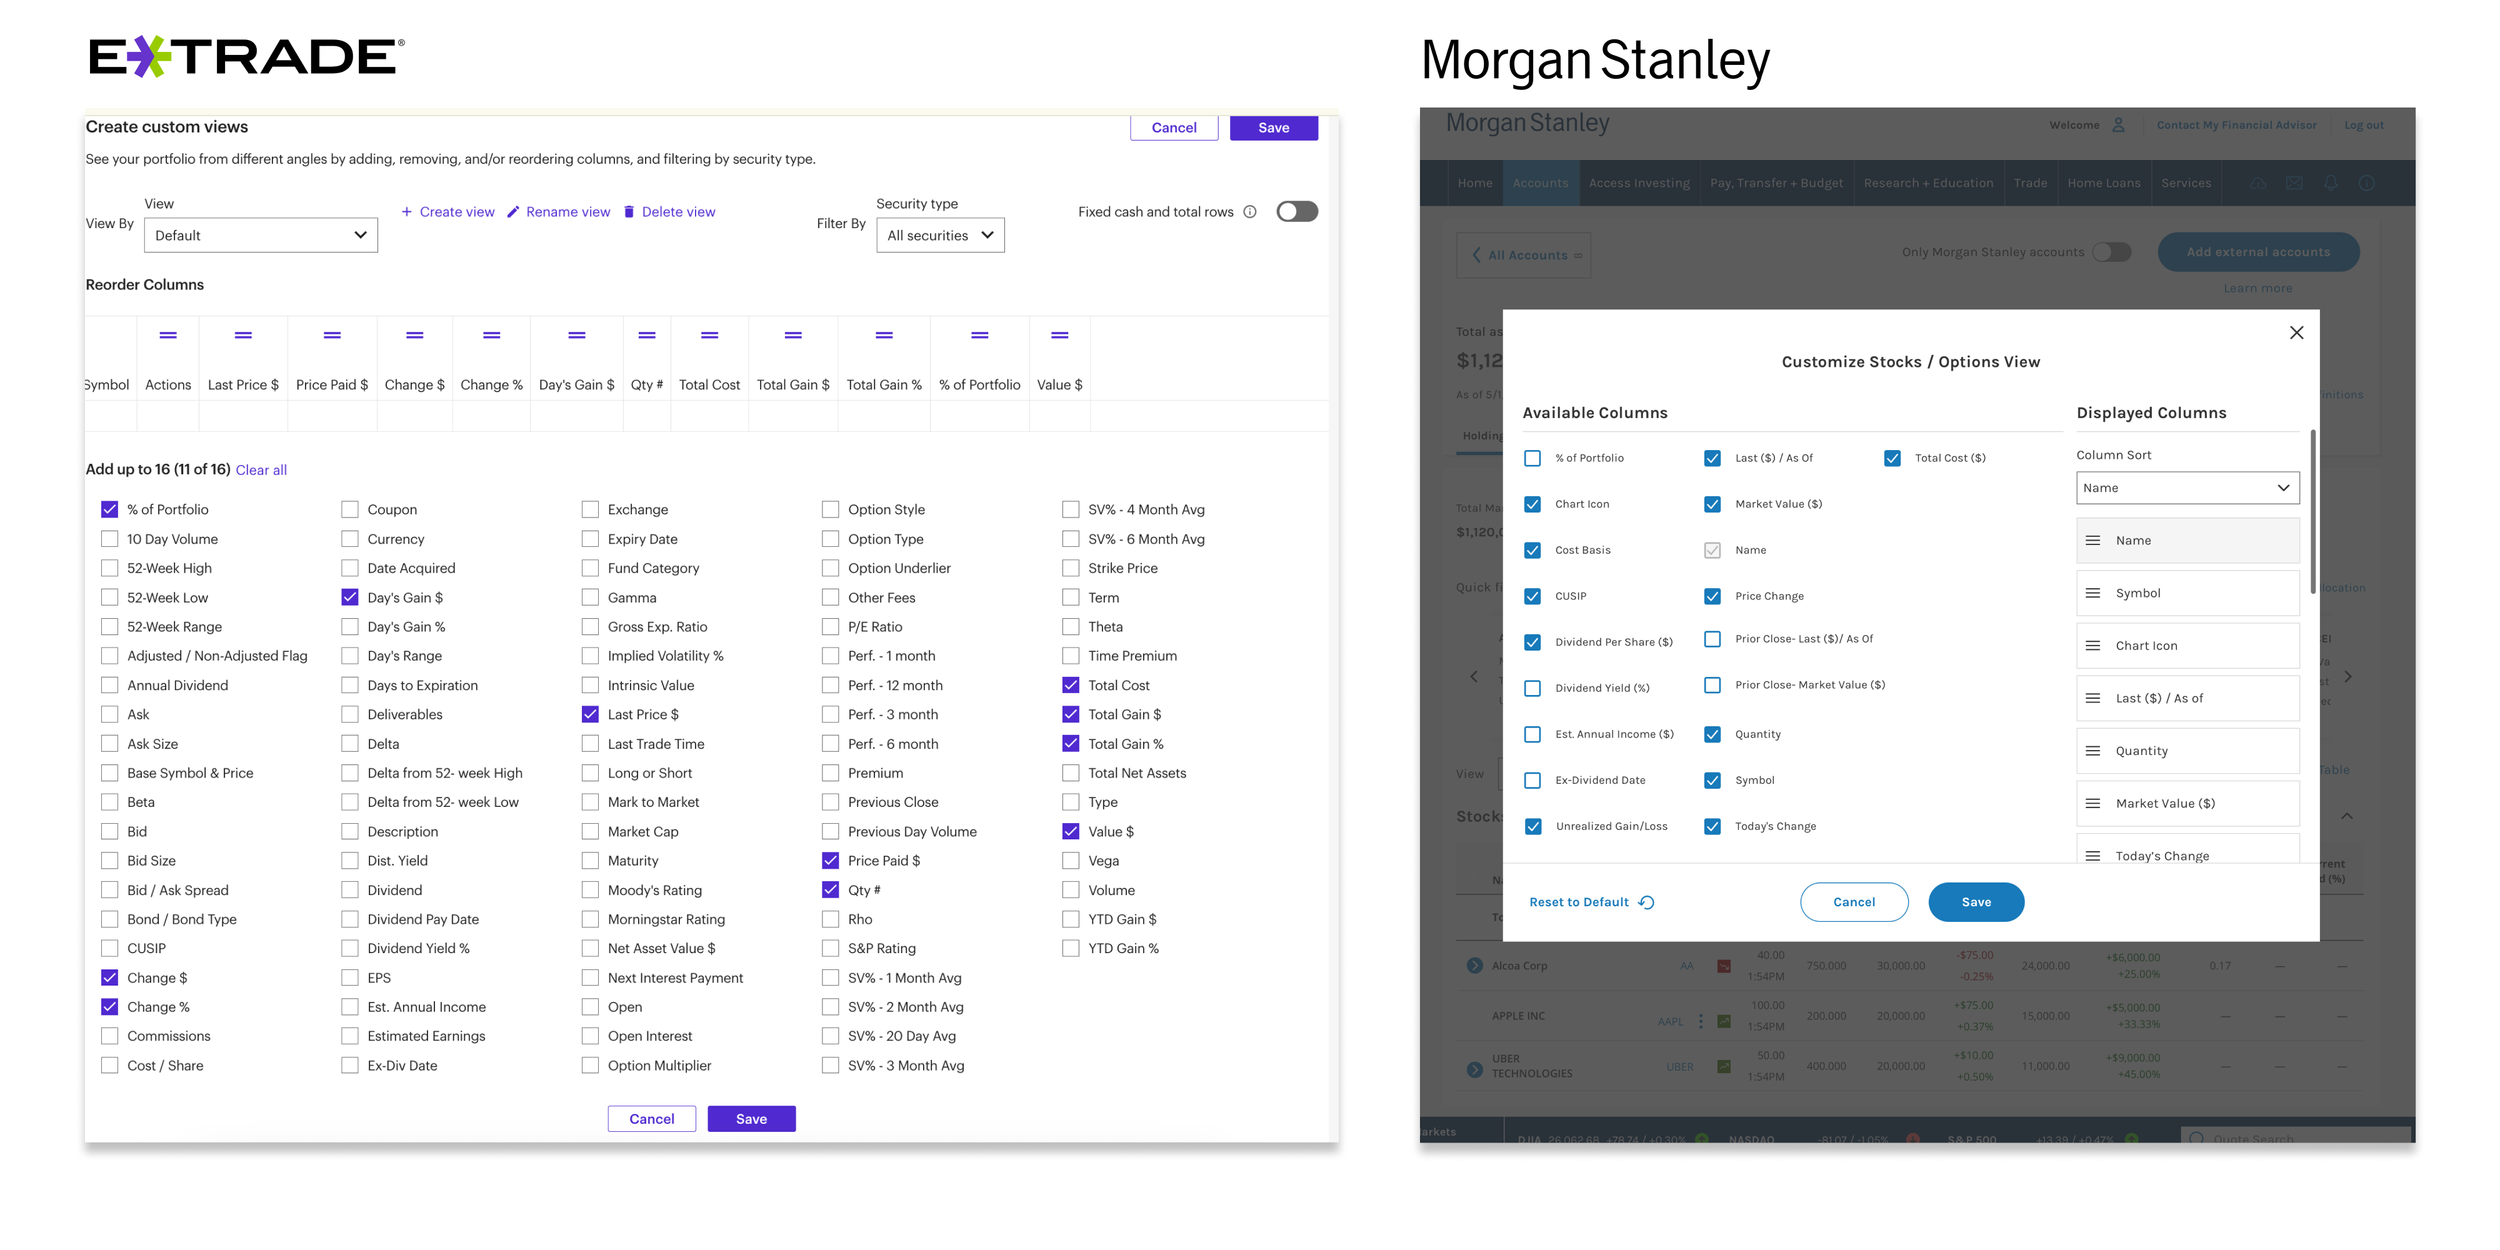Open the View By Default dropdown
This screenshot has width=2500, height=1250.
pyautogui.click(x=261, y=236)
